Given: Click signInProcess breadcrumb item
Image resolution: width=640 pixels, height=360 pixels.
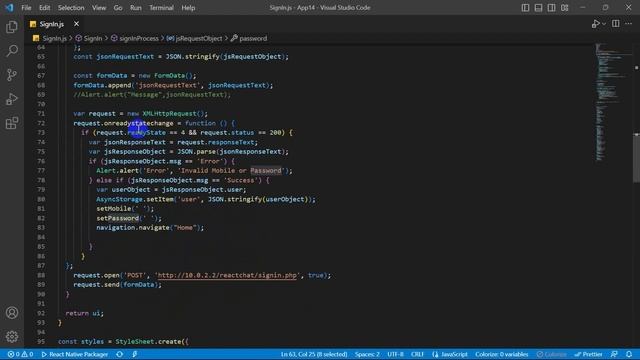Looking at the screenshot, I should coord(139,38).
